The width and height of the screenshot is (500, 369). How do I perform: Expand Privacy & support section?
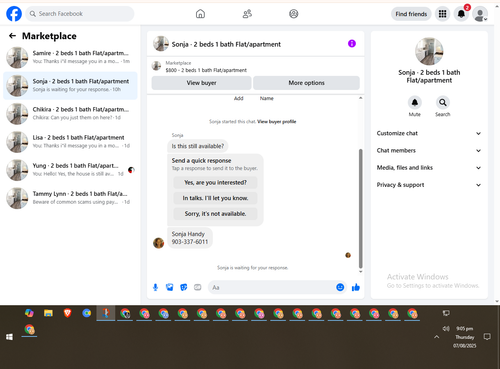[429, 185]
